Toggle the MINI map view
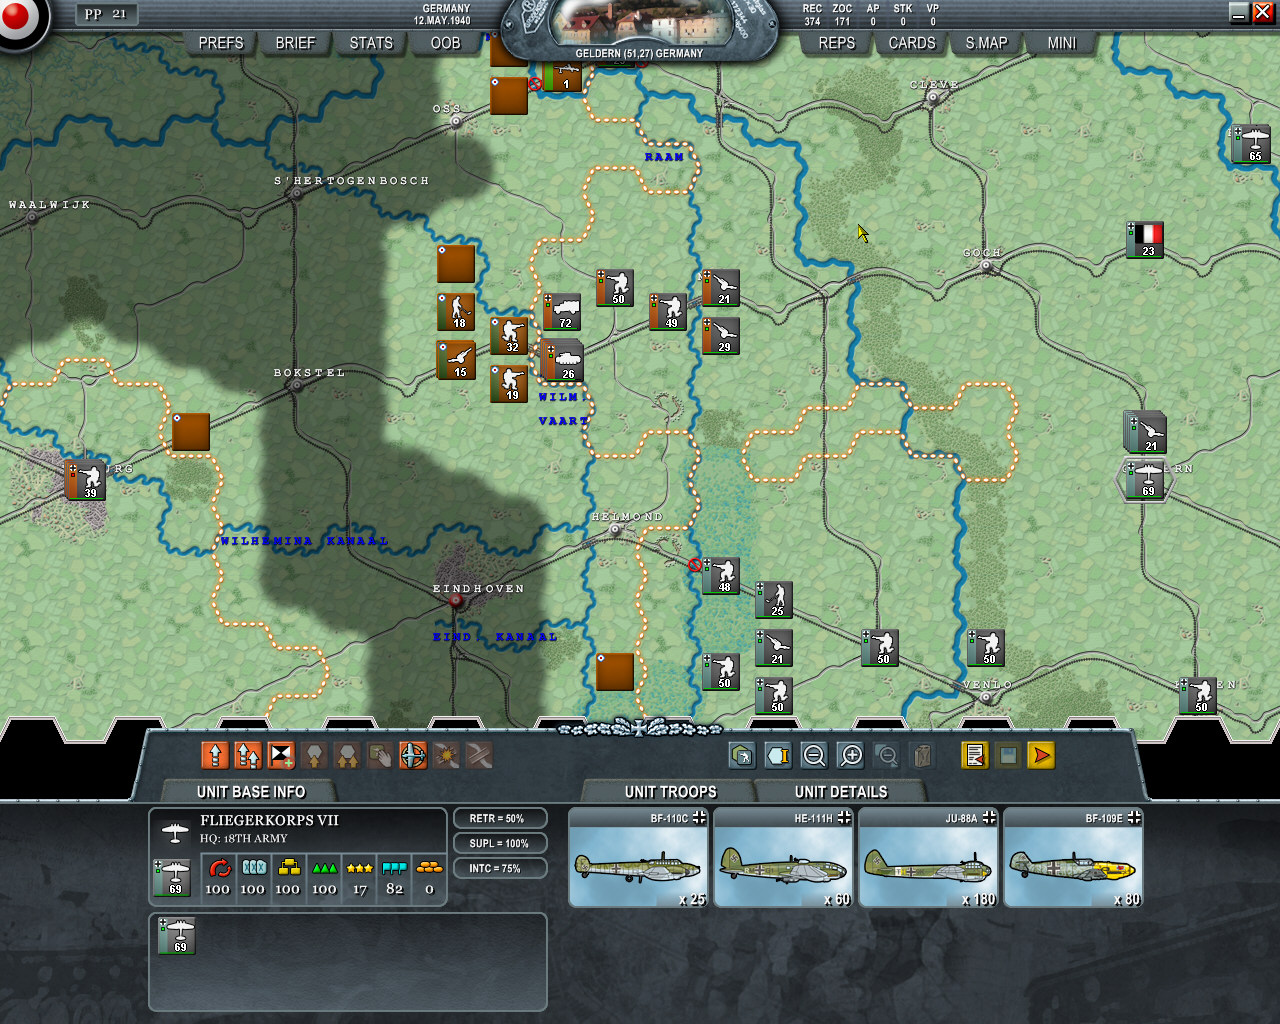This screenshot has height=1024, width=1280. (1062, 43)
